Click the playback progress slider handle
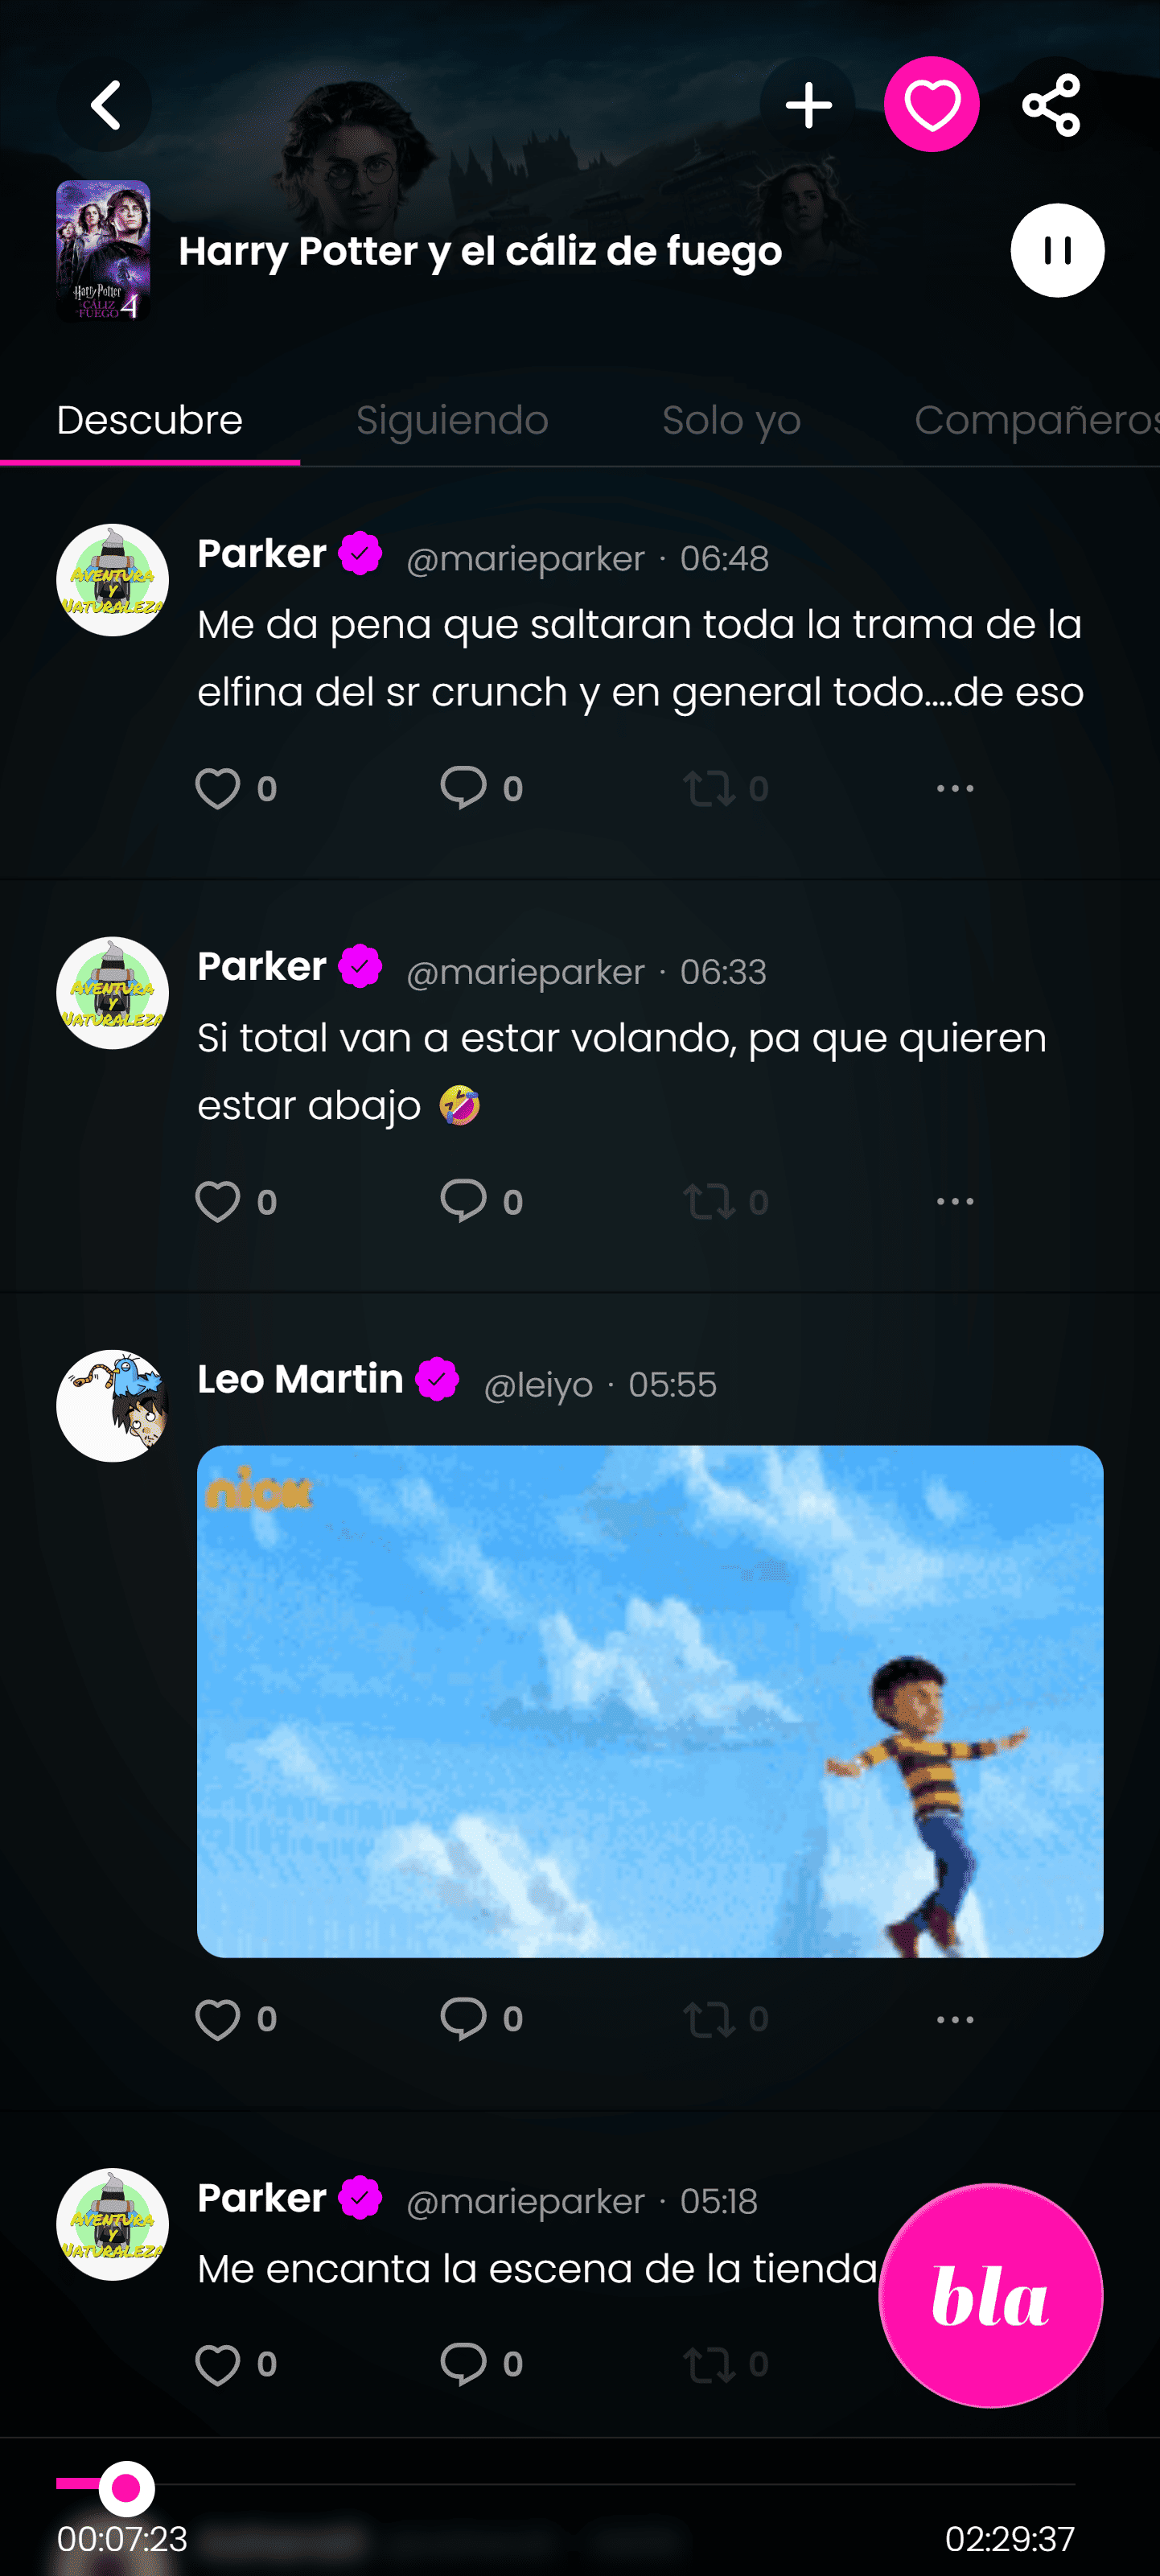This screenshot has height=2576, width=1160. click(x=126, y=2488)
